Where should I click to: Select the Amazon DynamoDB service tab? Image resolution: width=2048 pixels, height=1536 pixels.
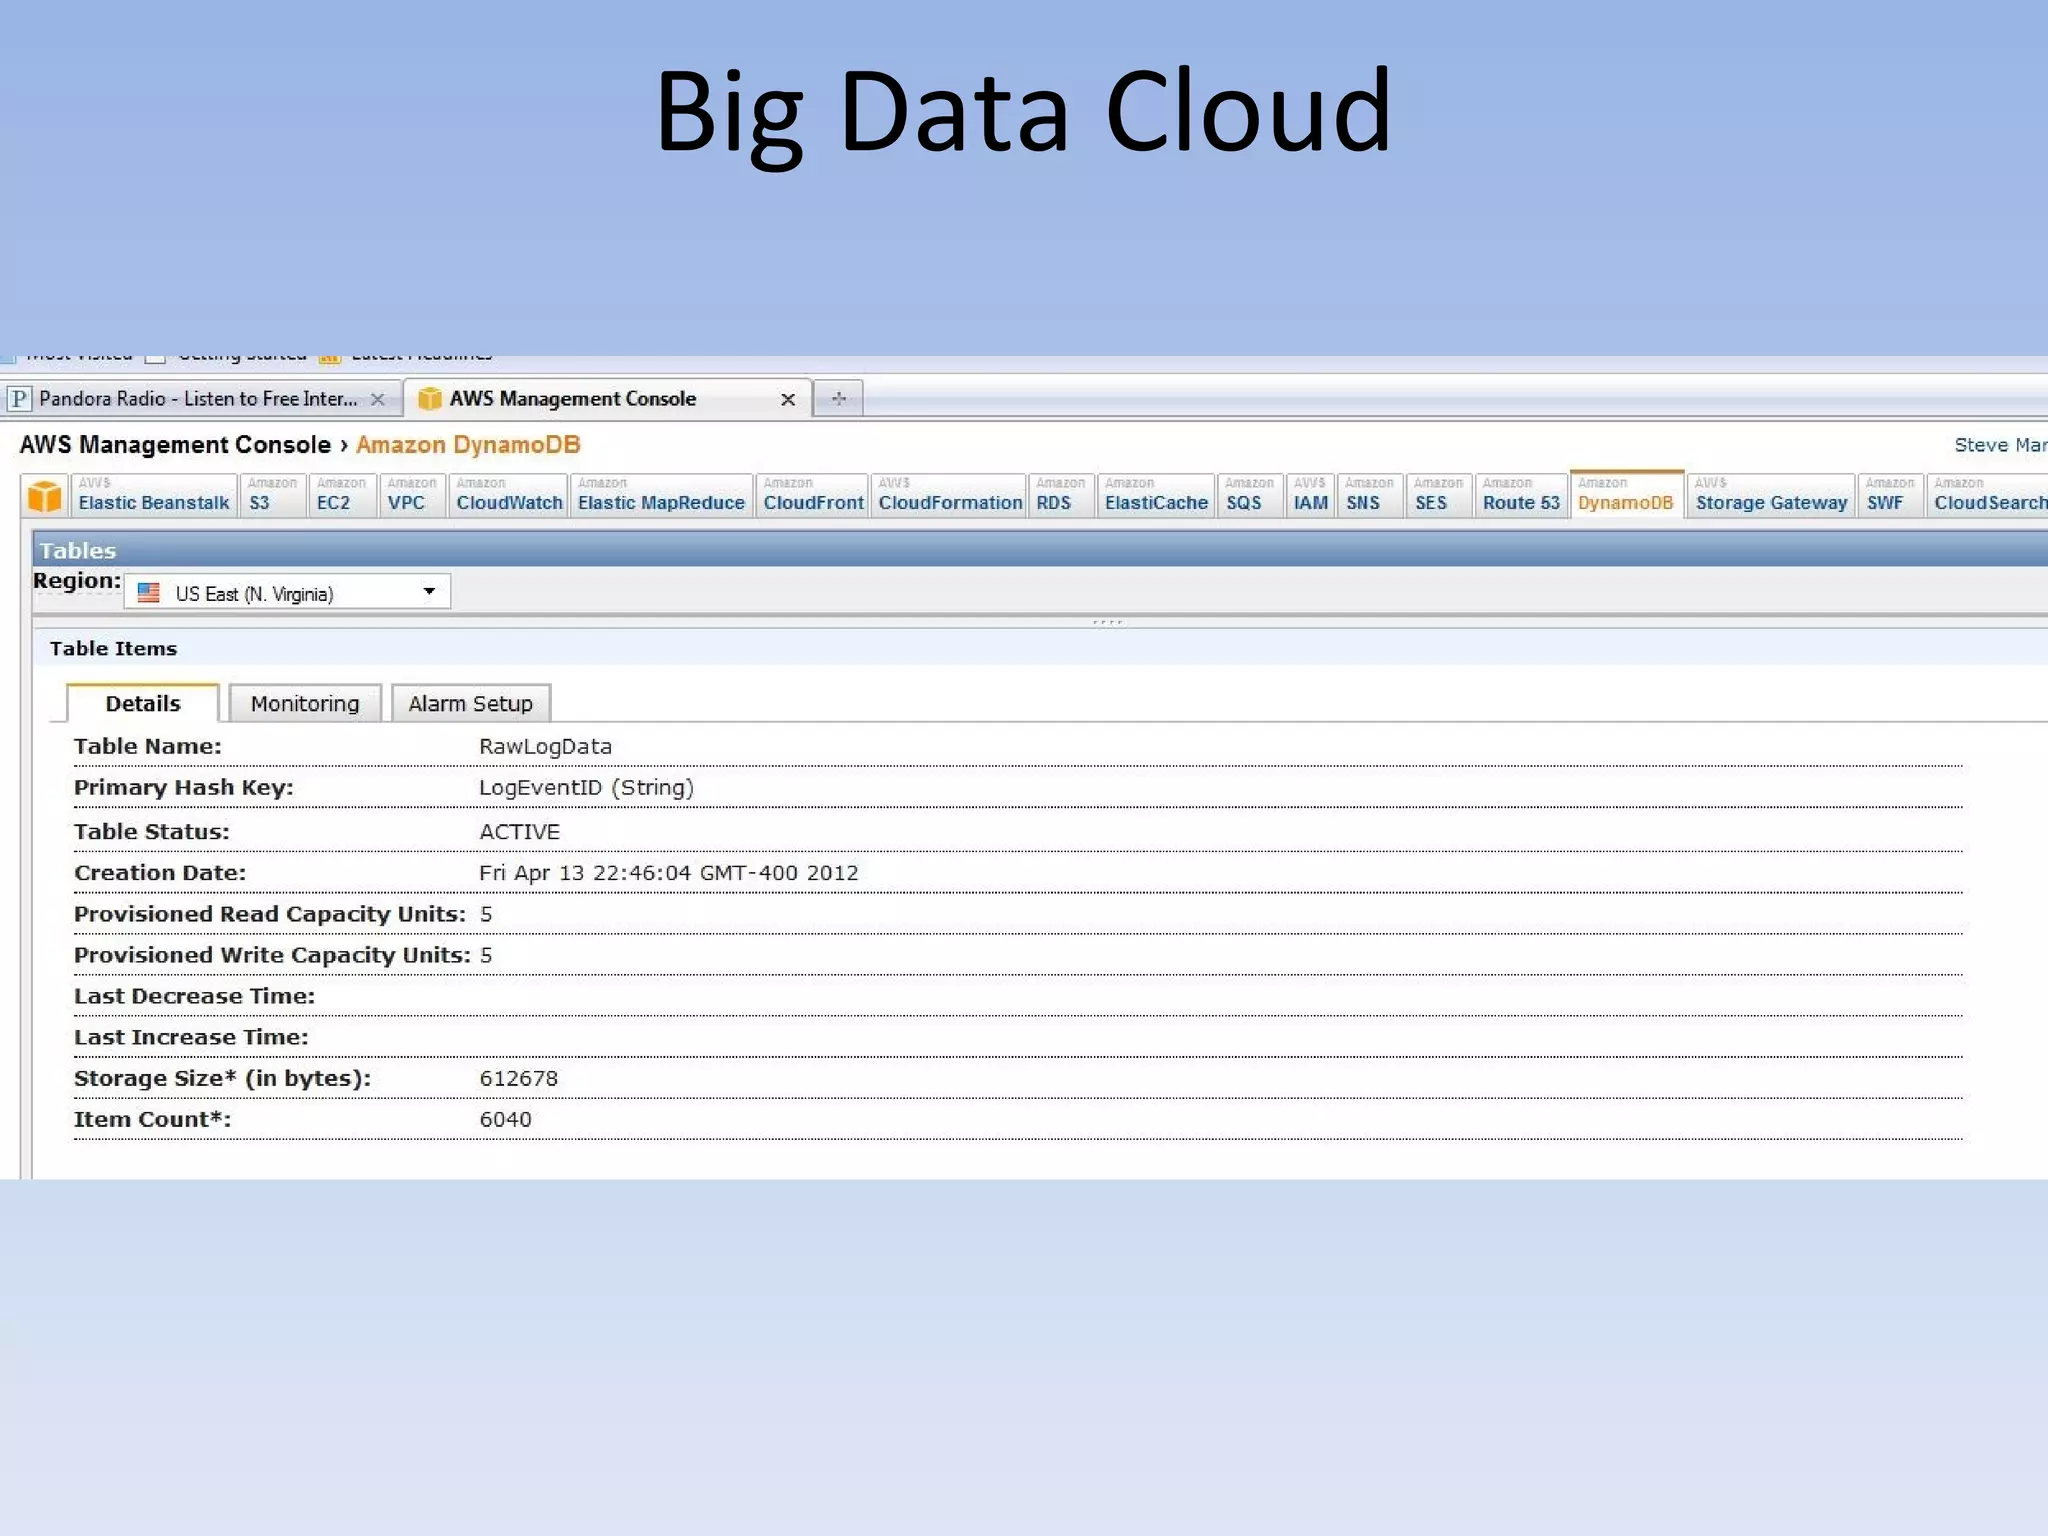pos(1626,494)
